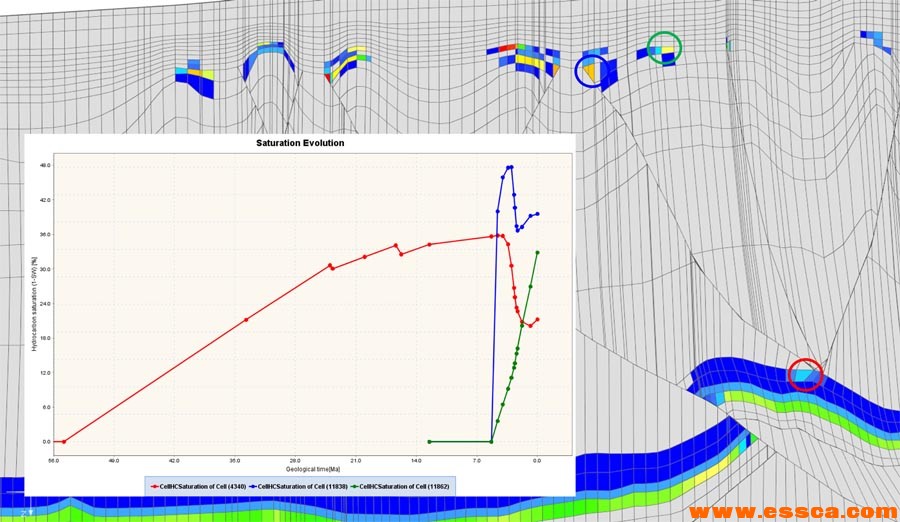Click the red curve's first point near 55 Ma
The height and width of the screenshot is (522, 900).
tap(64, 441)
